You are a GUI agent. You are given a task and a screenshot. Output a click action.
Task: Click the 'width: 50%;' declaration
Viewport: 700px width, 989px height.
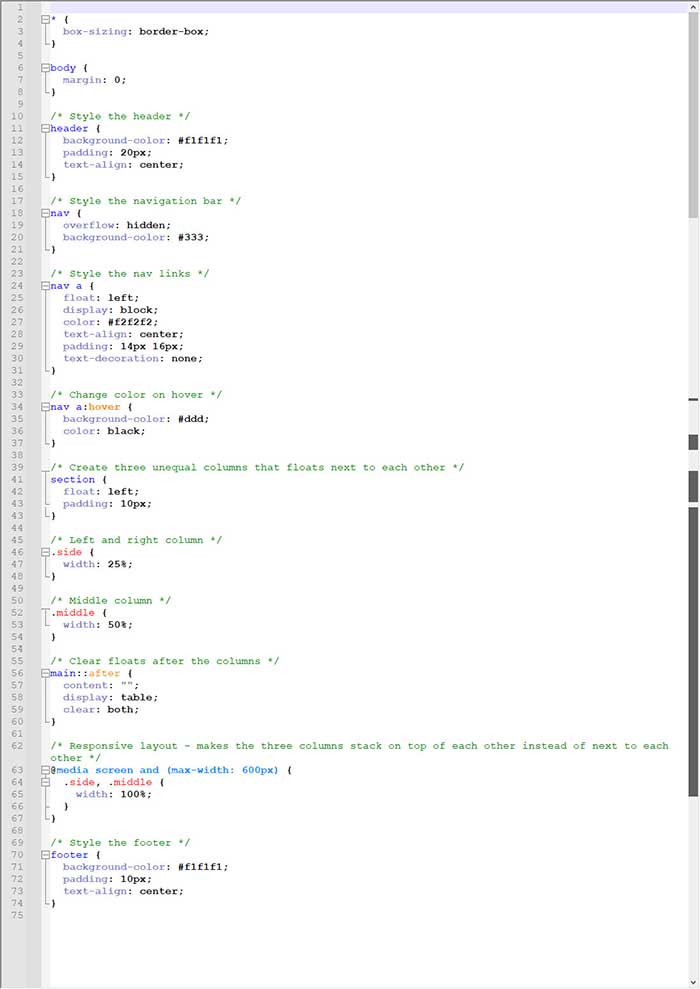point(98,625)
